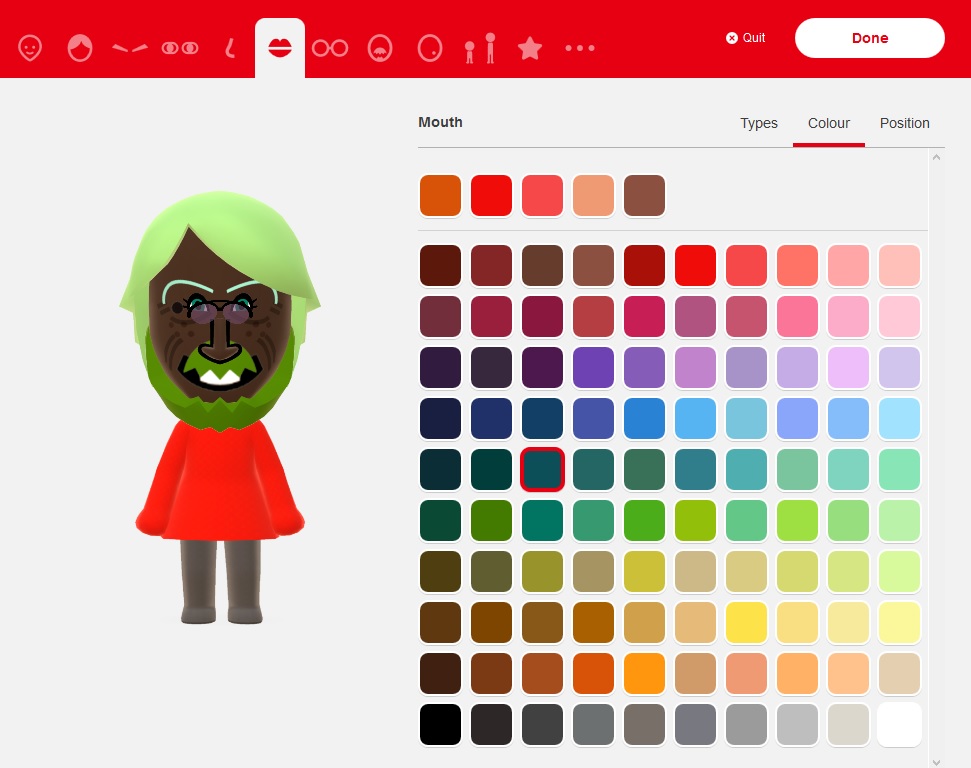Open the facial hair category icon

(380, 48)
